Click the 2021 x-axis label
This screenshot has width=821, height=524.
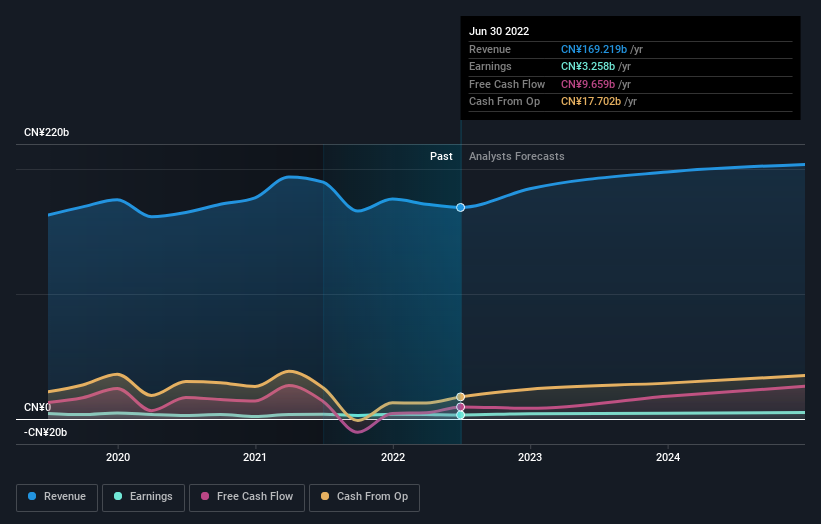click(255, 457)
